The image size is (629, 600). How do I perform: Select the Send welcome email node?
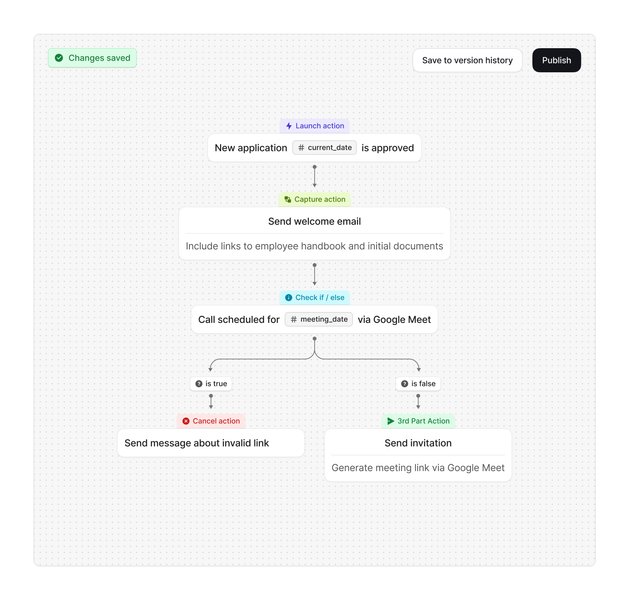pos(314,233)
